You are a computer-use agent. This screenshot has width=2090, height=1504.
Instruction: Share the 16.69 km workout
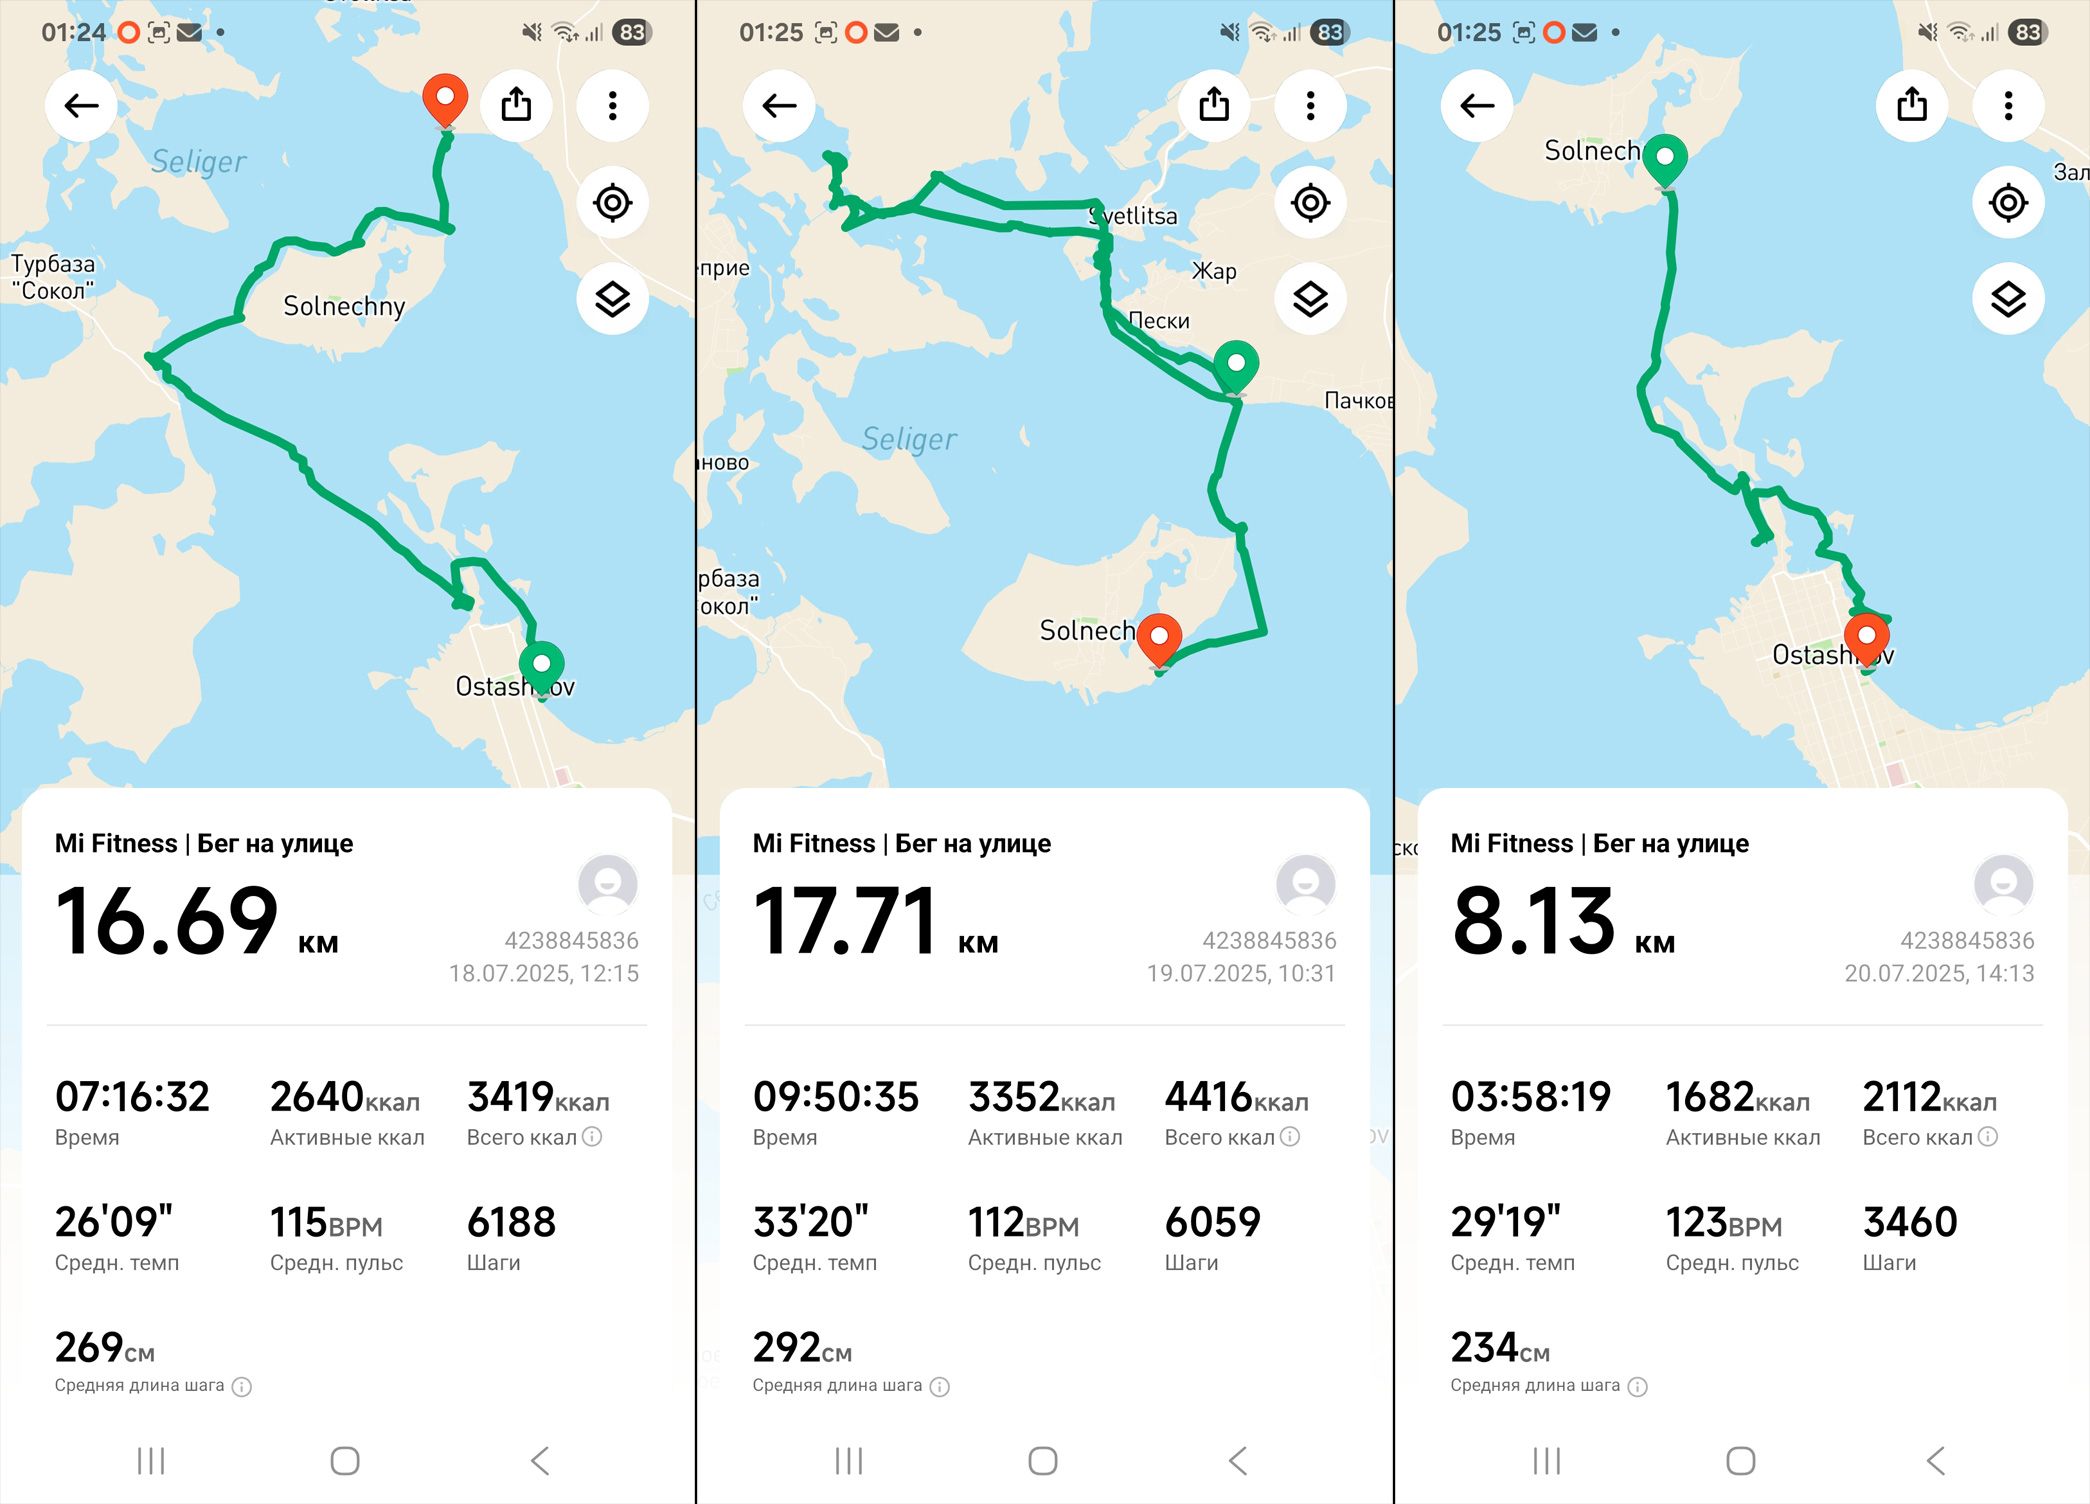click(516, 105)
